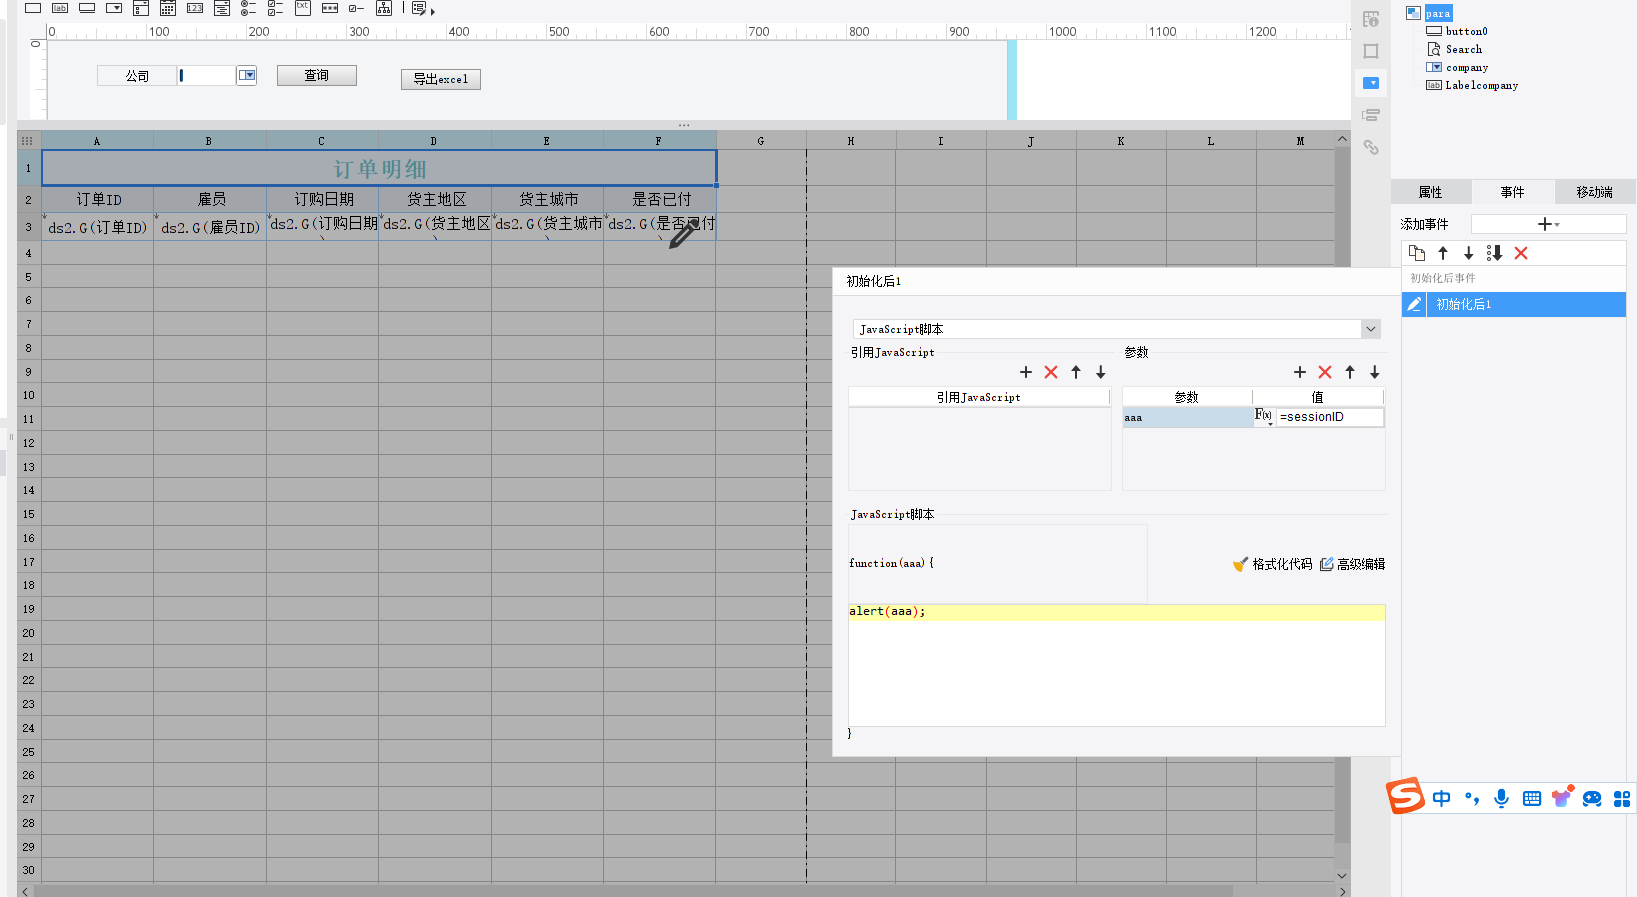Open the widget list icon with arrow
The image size is (1637, 897).
click(x=422, y=9)
